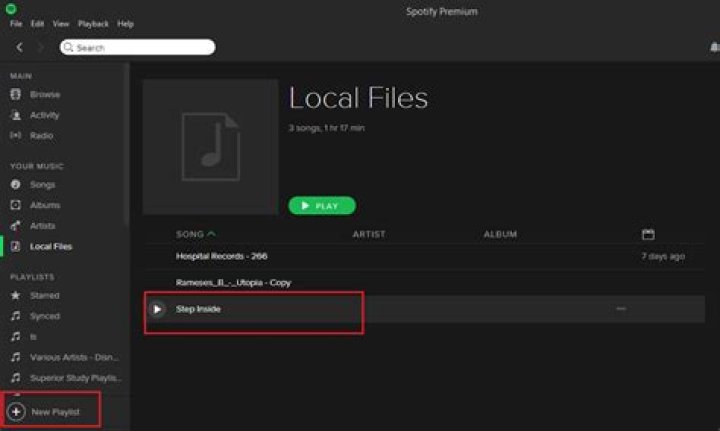
Task: Click the Albums disc icon
Action: [16, 205]
